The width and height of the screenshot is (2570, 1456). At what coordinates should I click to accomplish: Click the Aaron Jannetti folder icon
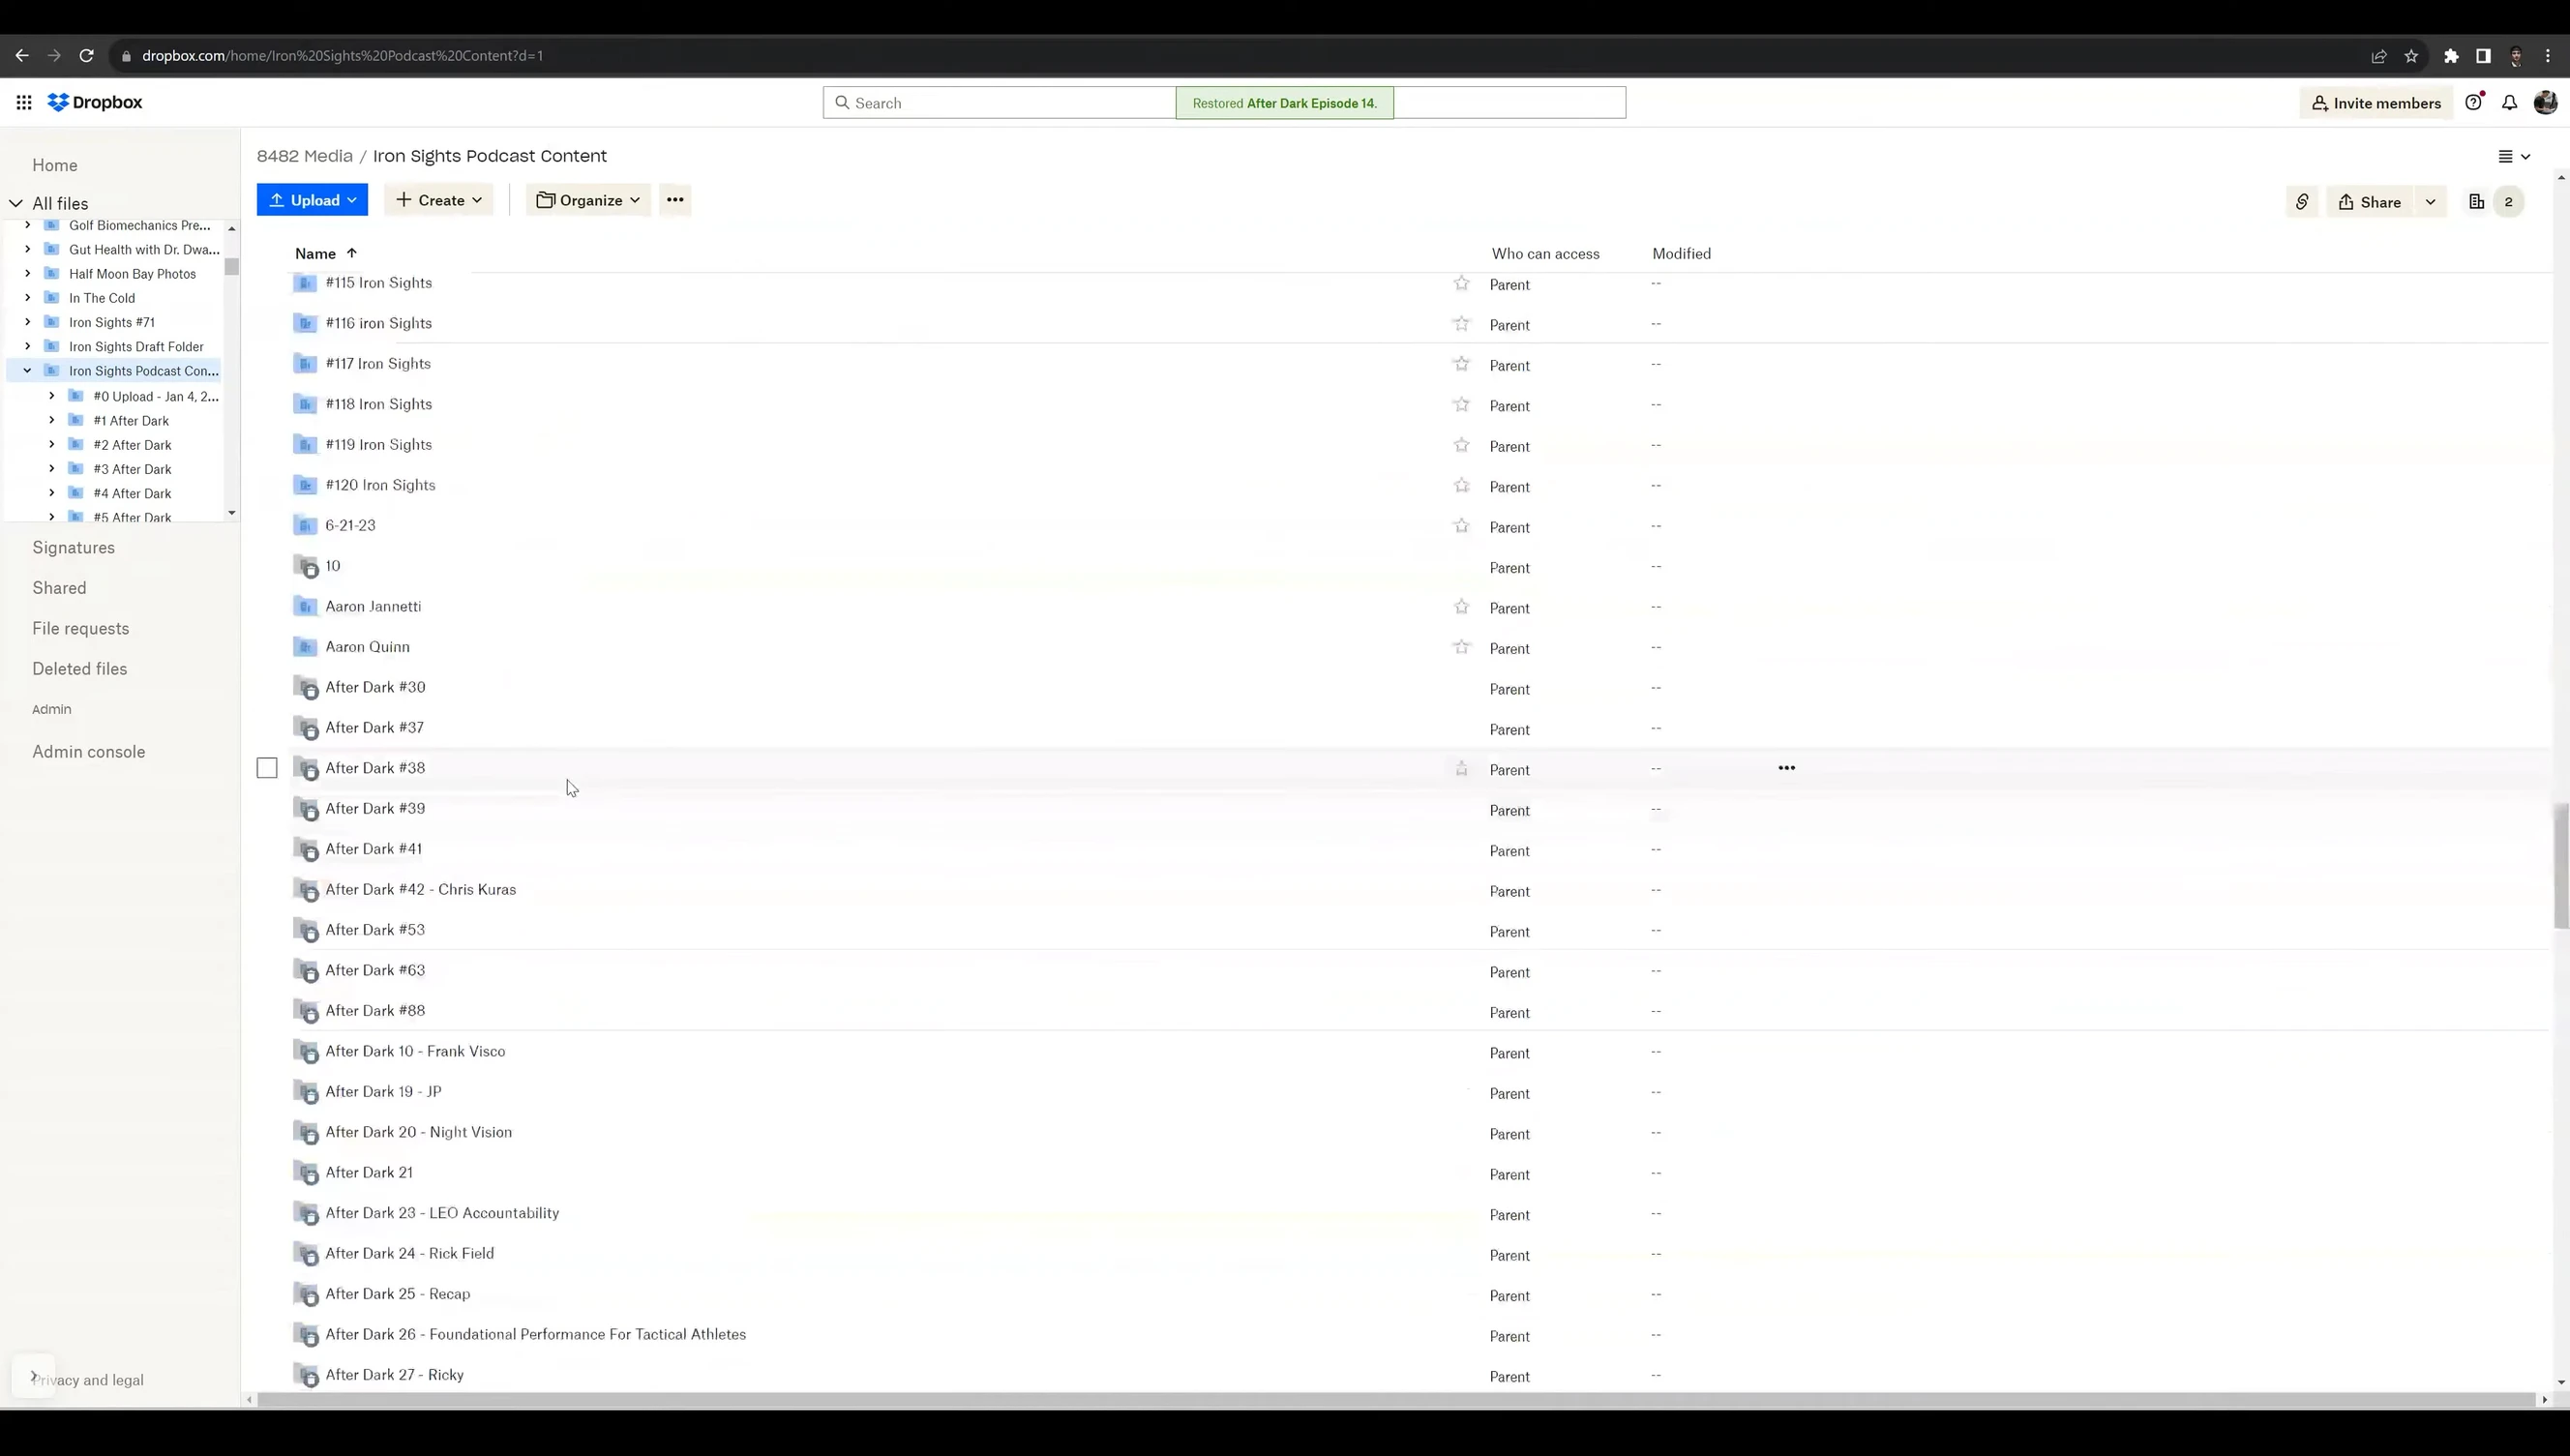[x=305, y=606]
